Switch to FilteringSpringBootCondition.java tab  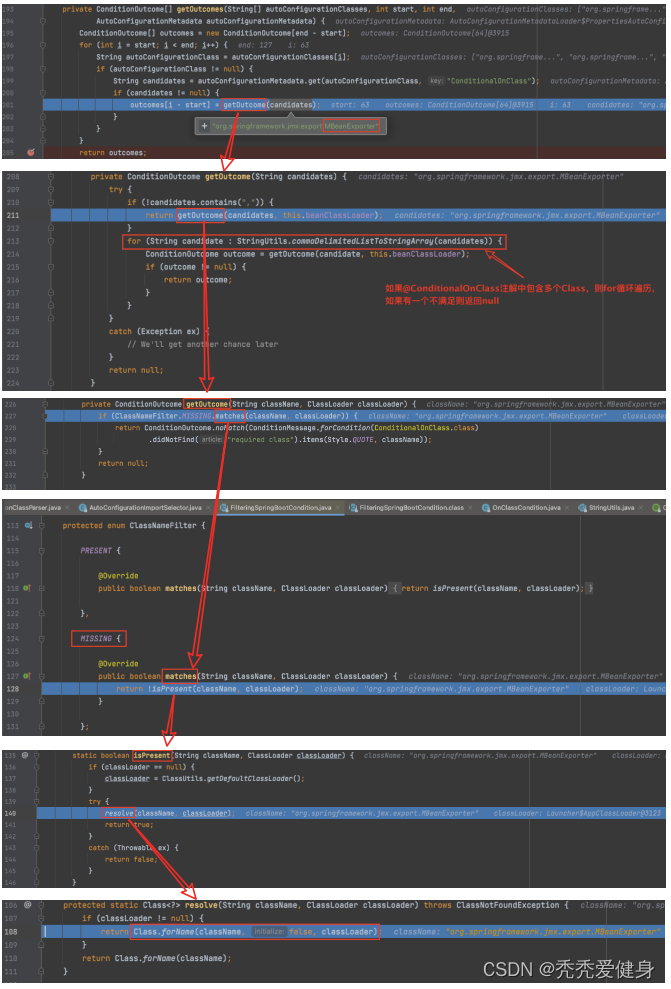point(280,508)
